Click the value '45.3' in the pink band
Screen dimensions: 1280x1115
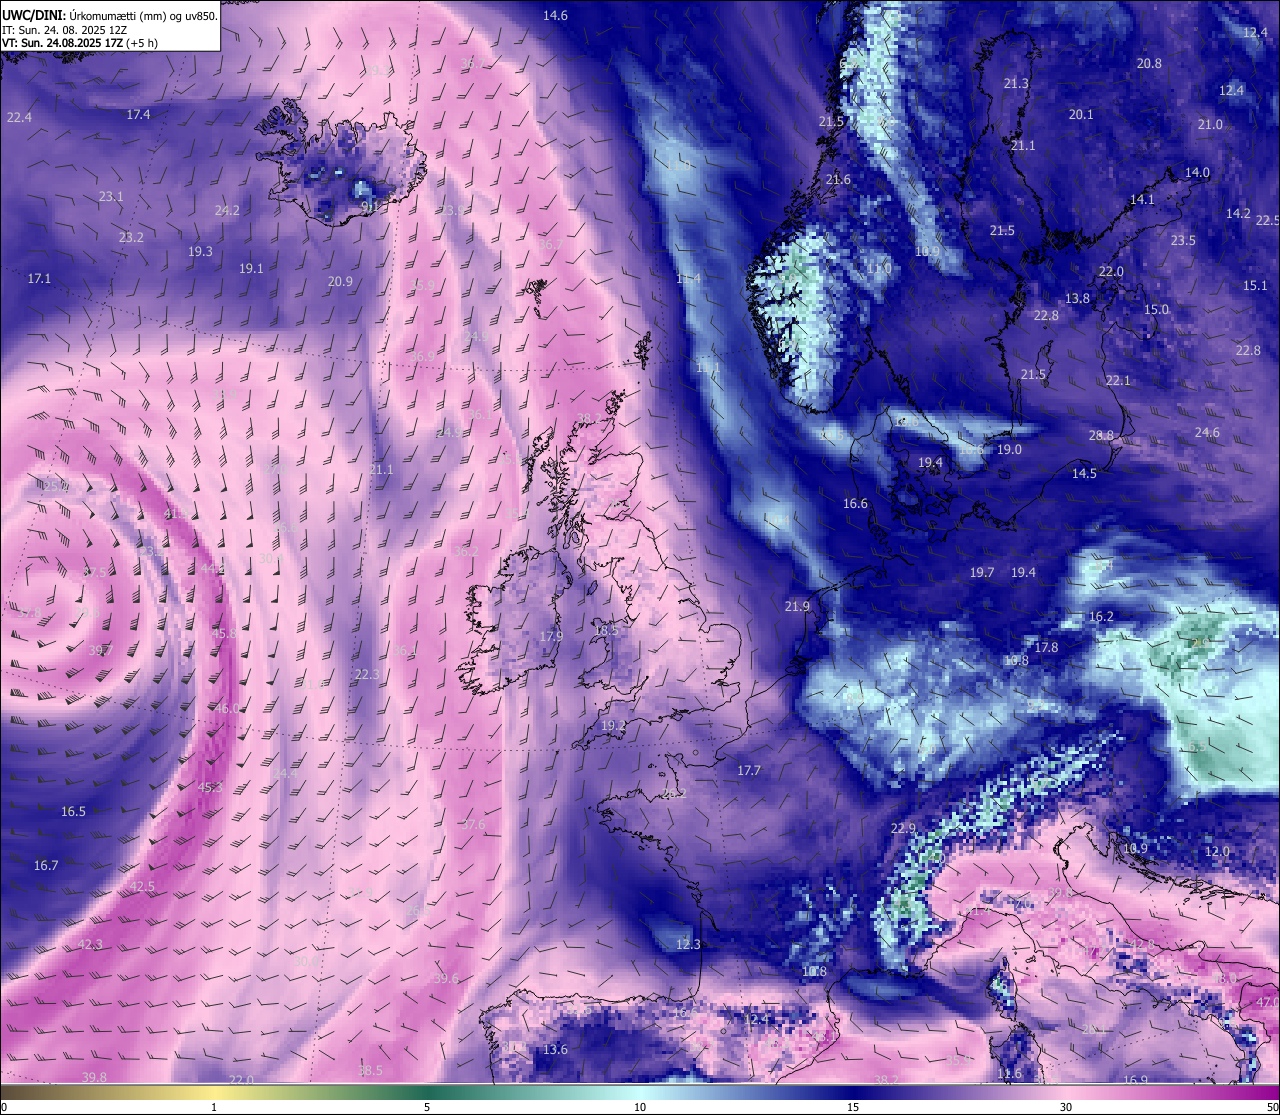[210, 788]
